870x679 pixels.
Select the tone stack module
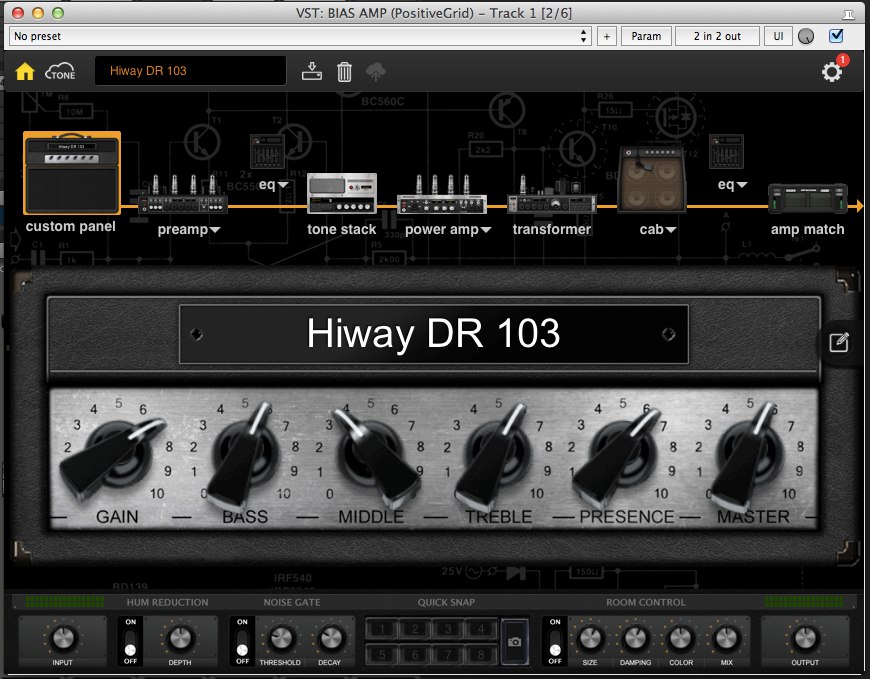click(341, 195)
